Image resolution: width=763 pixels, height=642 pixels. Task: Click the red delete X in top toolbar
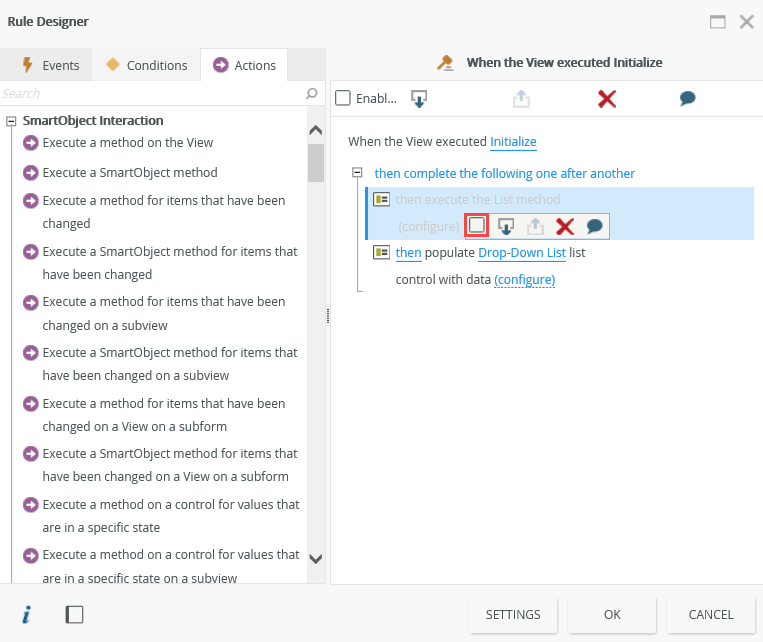[606, 98]
